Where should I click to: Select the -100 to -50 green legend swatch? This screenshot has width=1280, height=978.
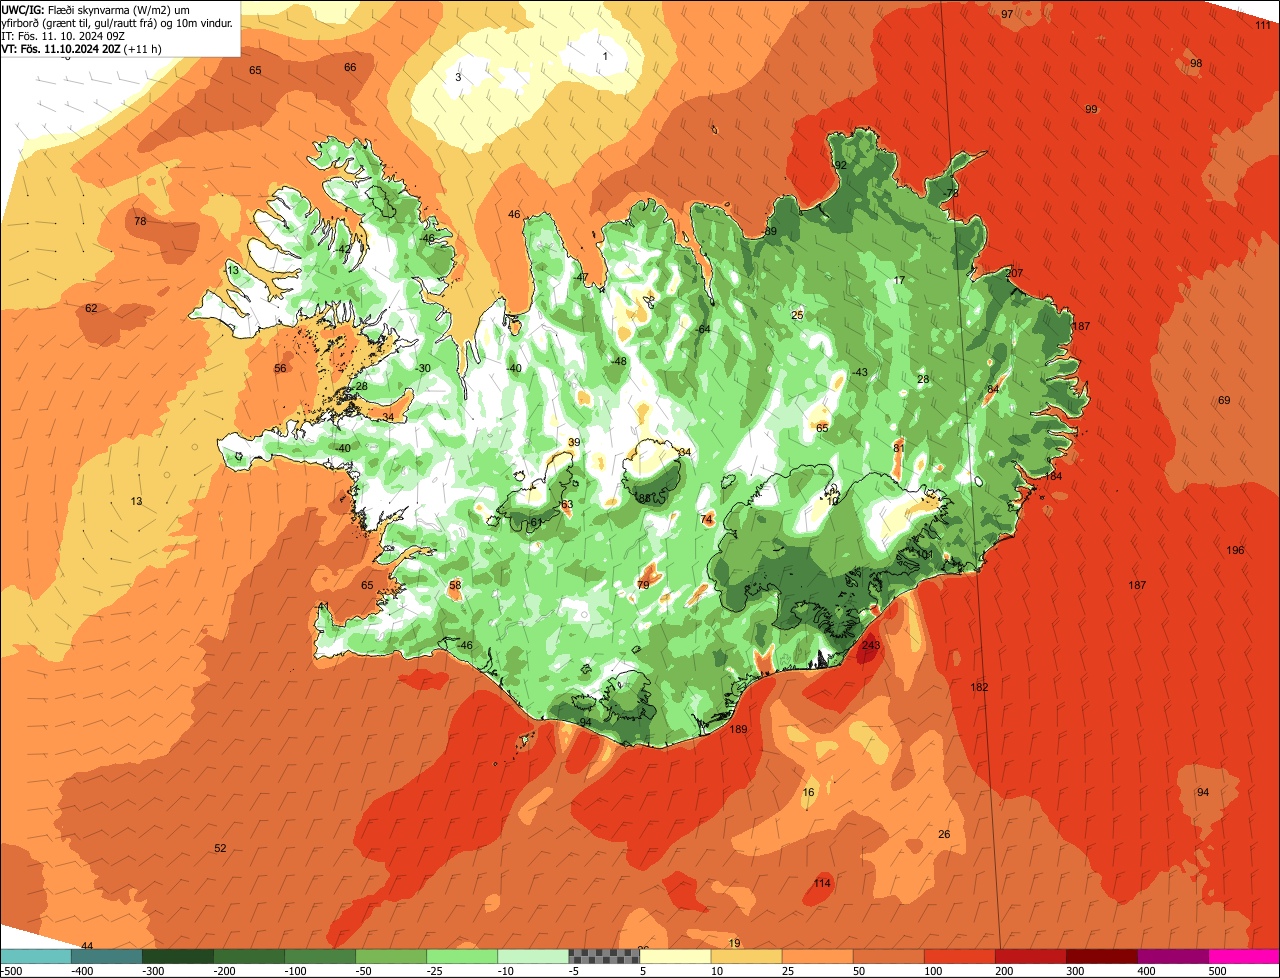point(320,956)
